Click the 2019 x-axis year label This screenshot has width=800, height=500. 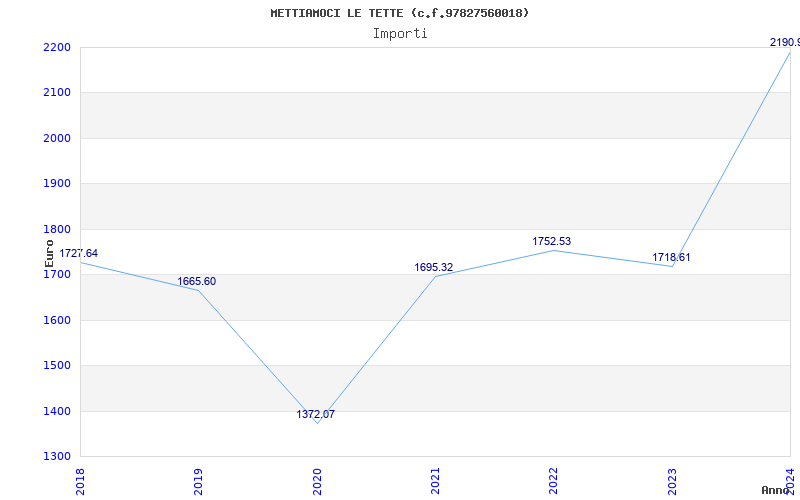tap(199, 479)
